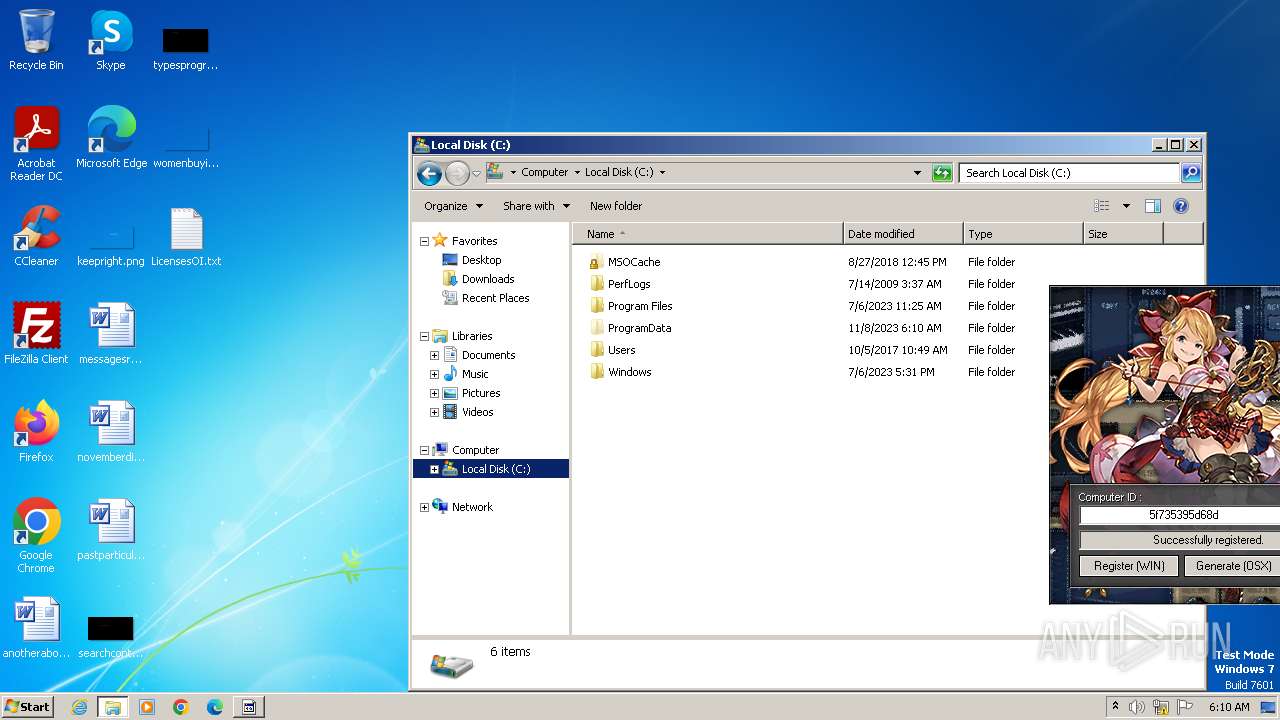Image resolution: width=1280 pixels, height=720 pixels.
Task: Open the CCleaner desktop shortcut
Action: (x=36, y=236)
